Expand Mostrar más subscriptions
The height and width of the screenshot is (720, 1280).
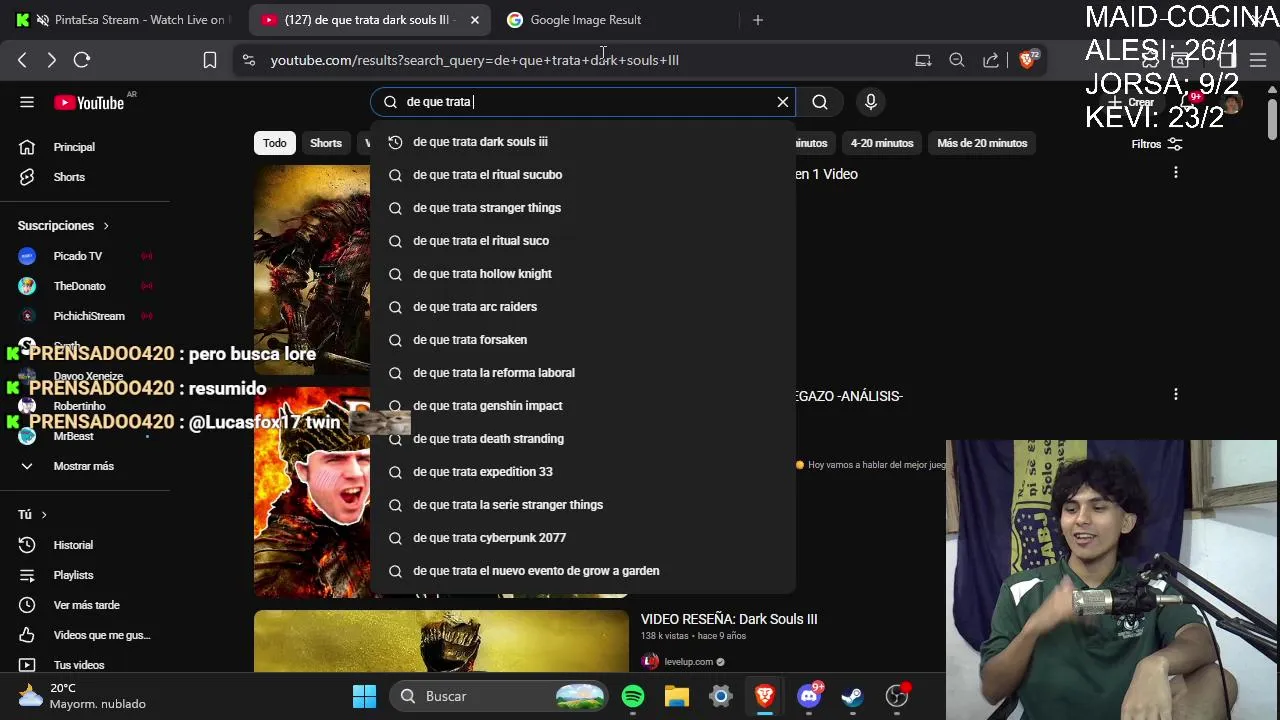(x=85, y=466)
